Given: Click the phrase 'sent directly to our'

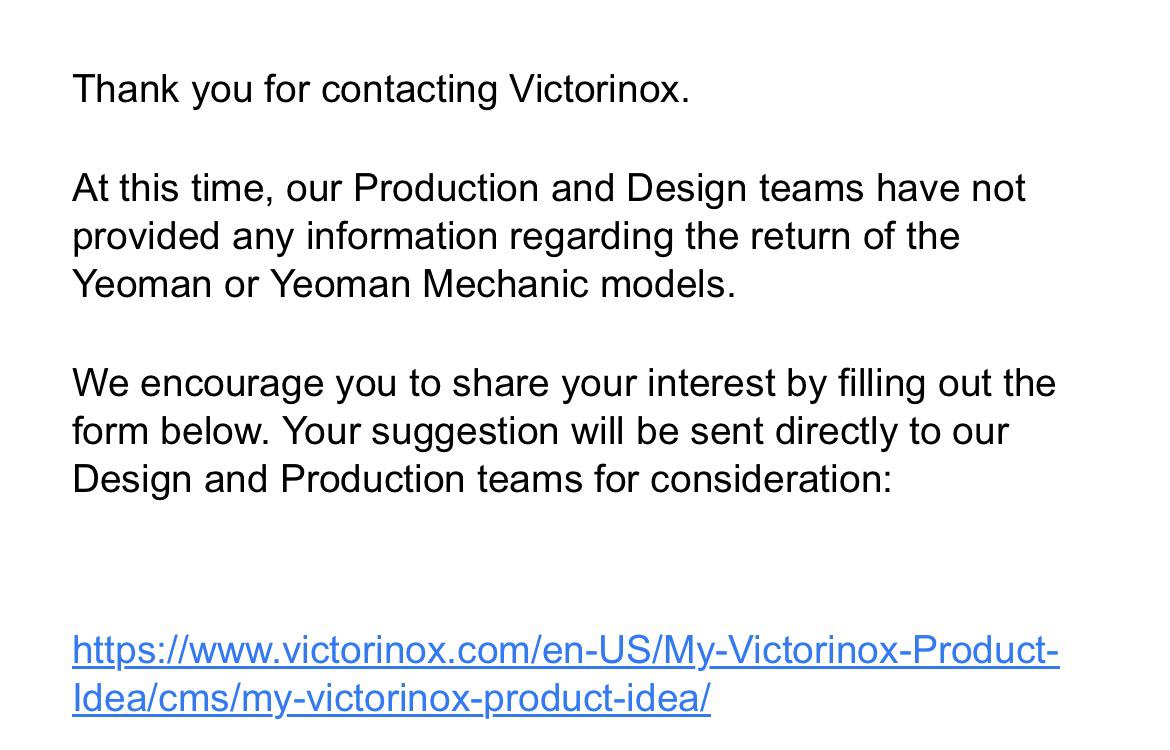Looking at the screenshot, I should point(849,431).
